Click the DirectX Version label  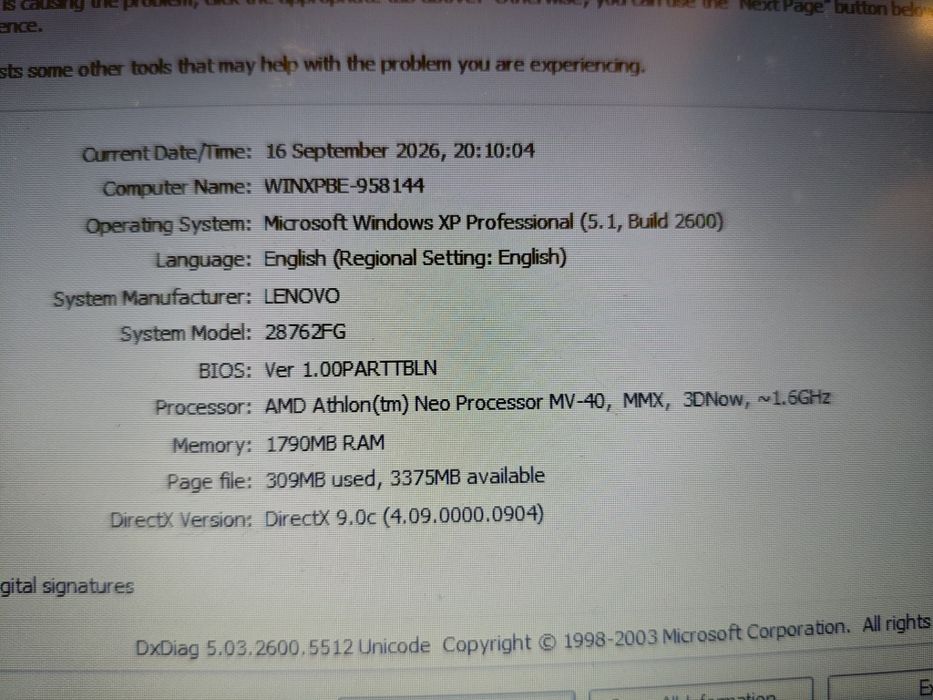point(181,520)
